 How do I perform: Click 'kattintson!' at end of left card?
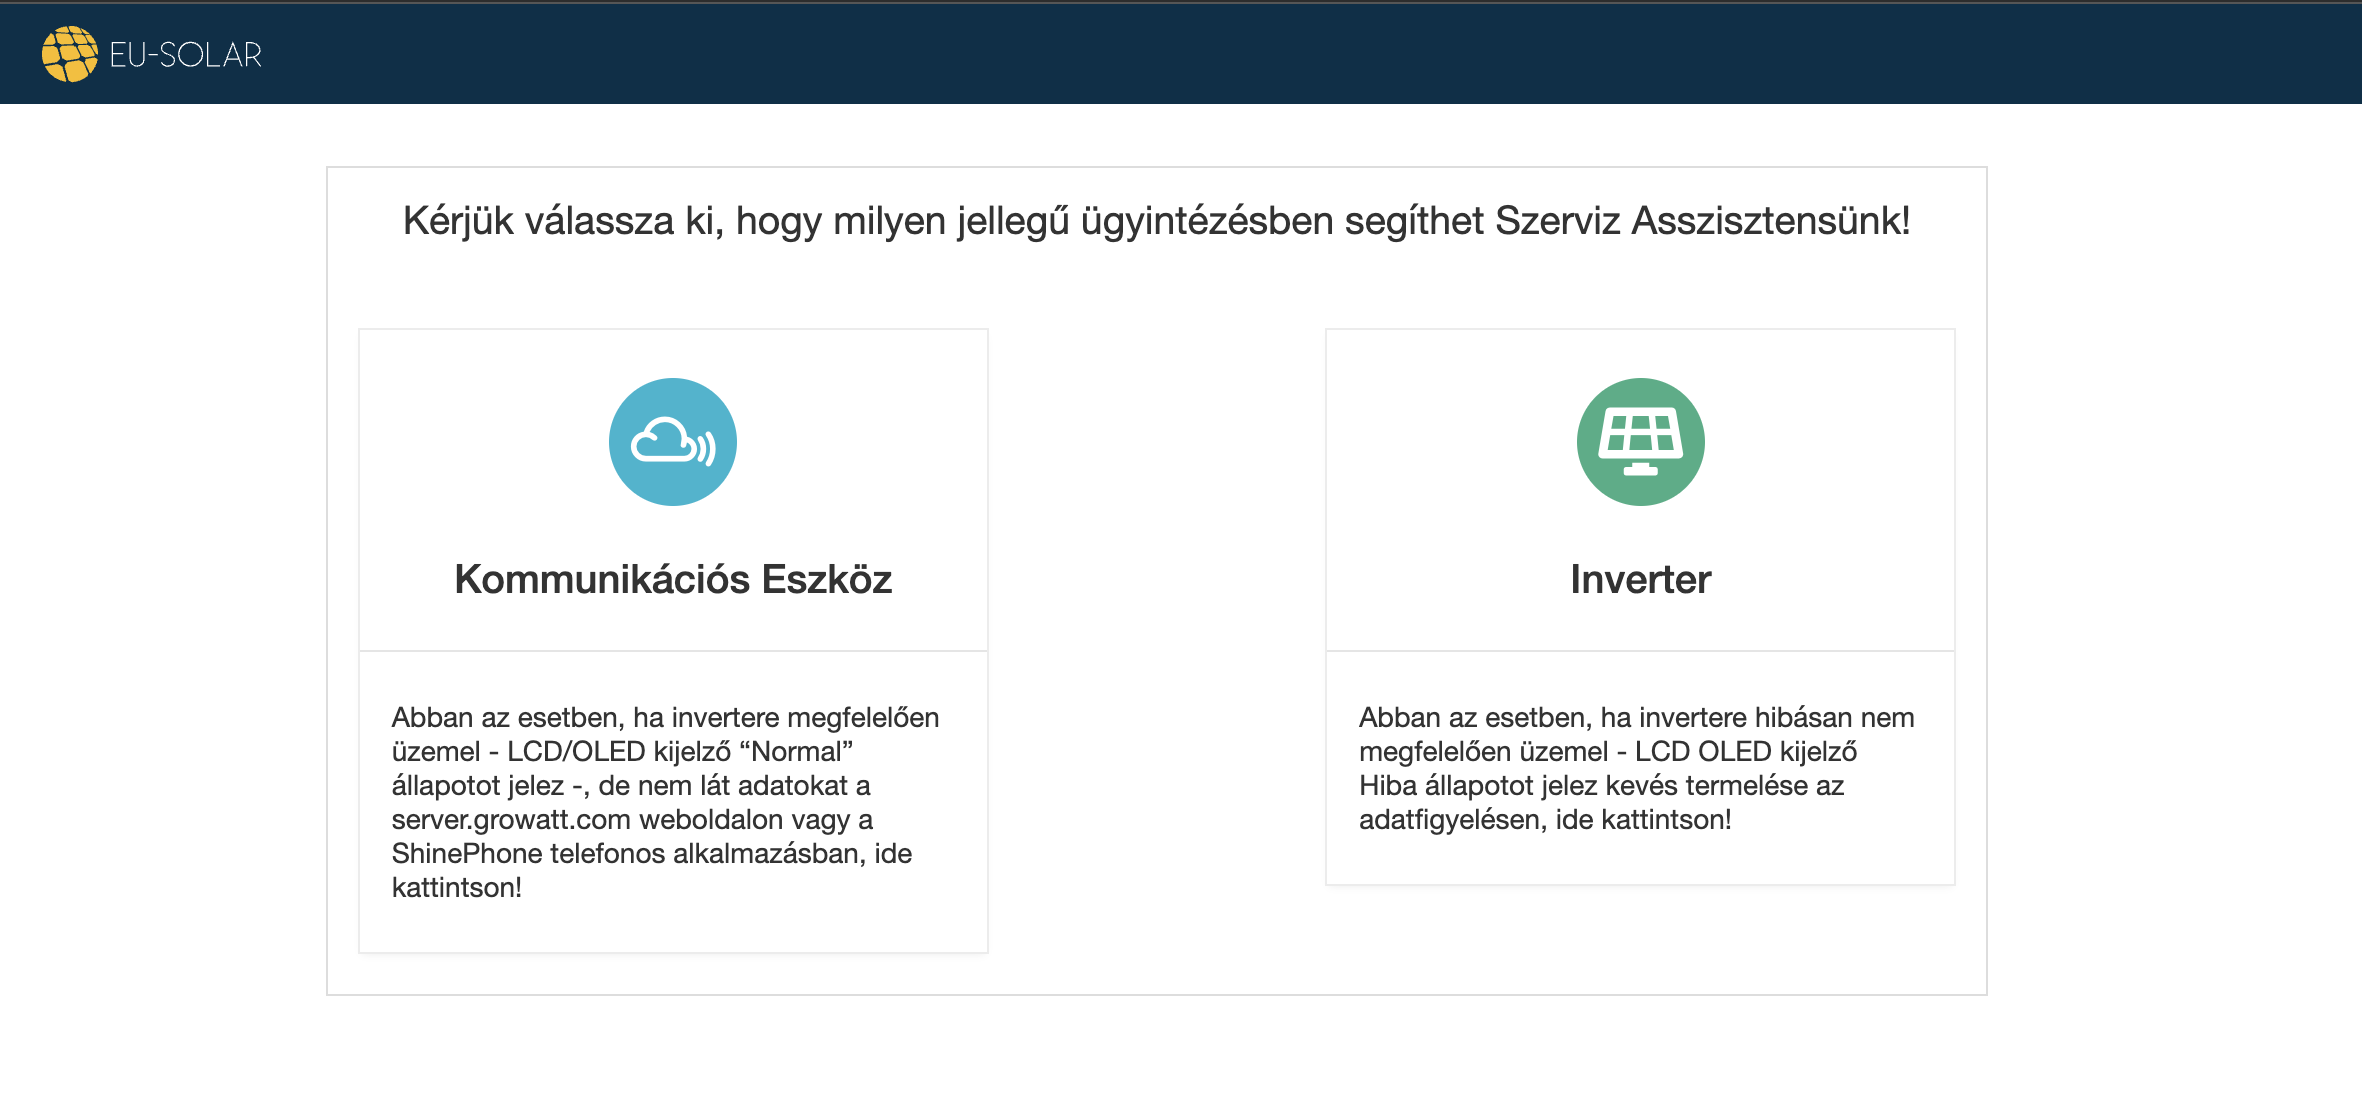point(456,888)
